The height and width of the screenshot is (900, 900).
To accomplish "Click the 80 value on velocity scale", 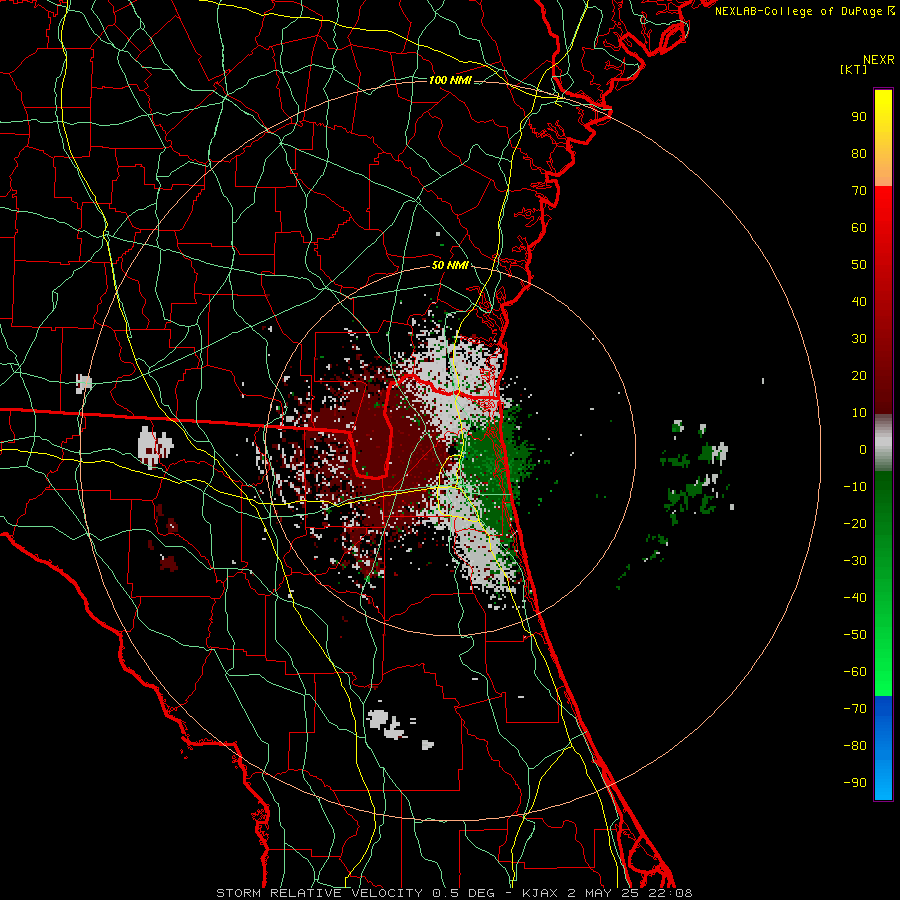I will [859, 153].
